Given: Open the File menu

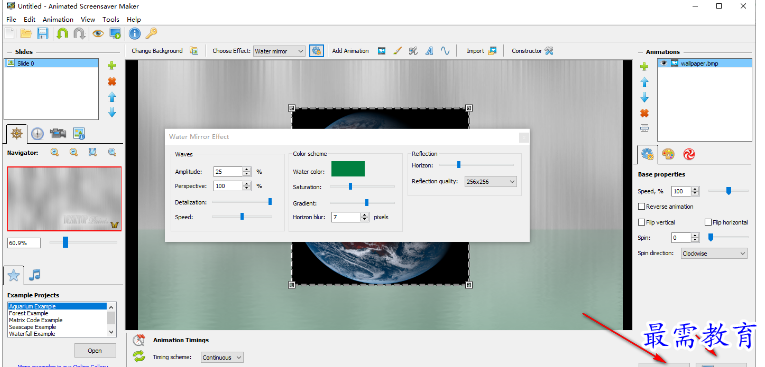Looking at the screenshot, I should 11,20.
